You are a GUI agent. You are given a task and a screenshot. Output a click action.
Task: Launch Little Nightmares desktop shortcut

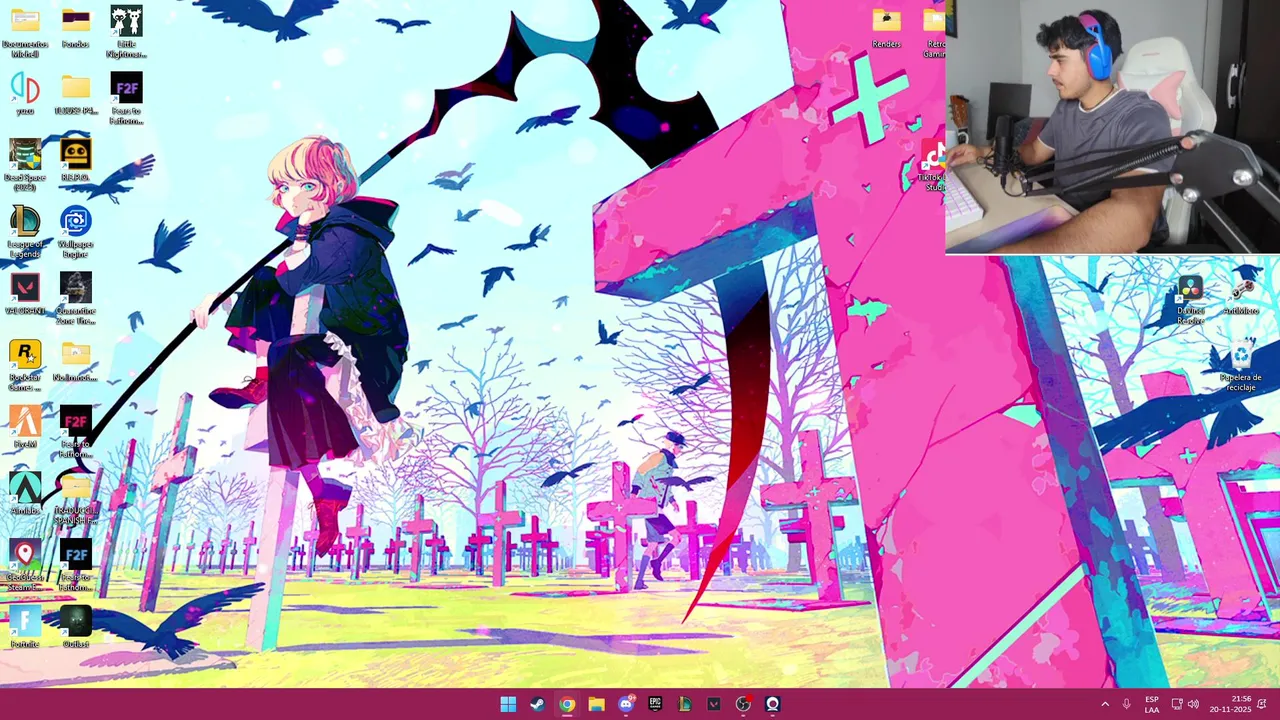[x=126, y=32]
